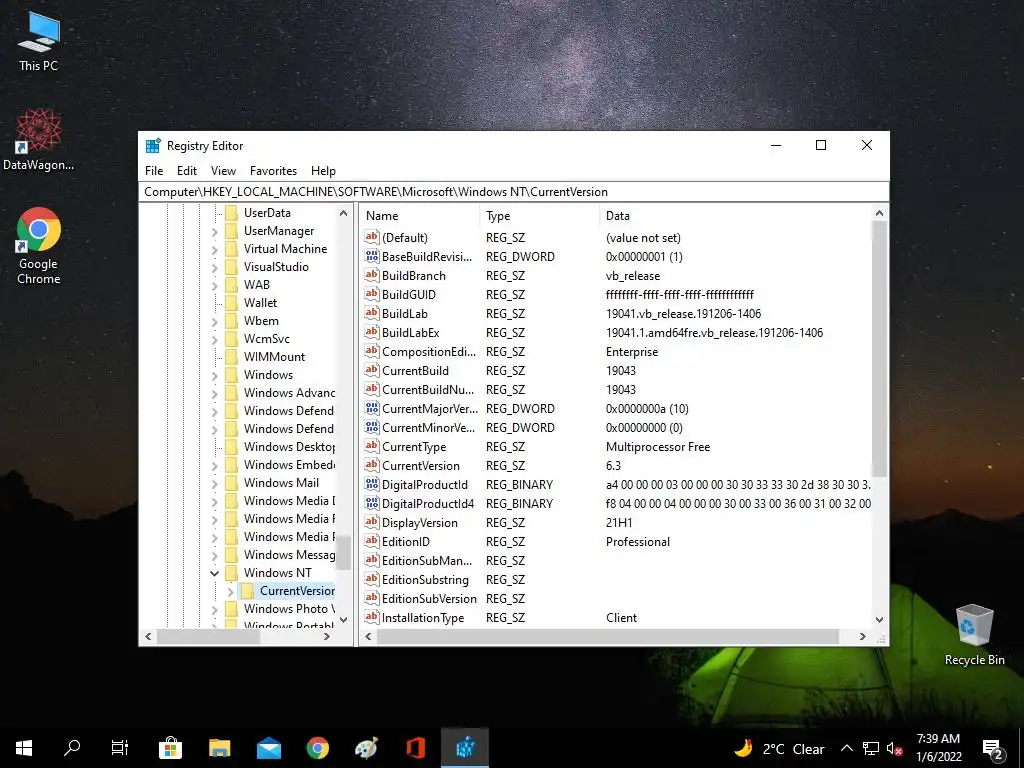Click the Windows Start button

point(24,748)
